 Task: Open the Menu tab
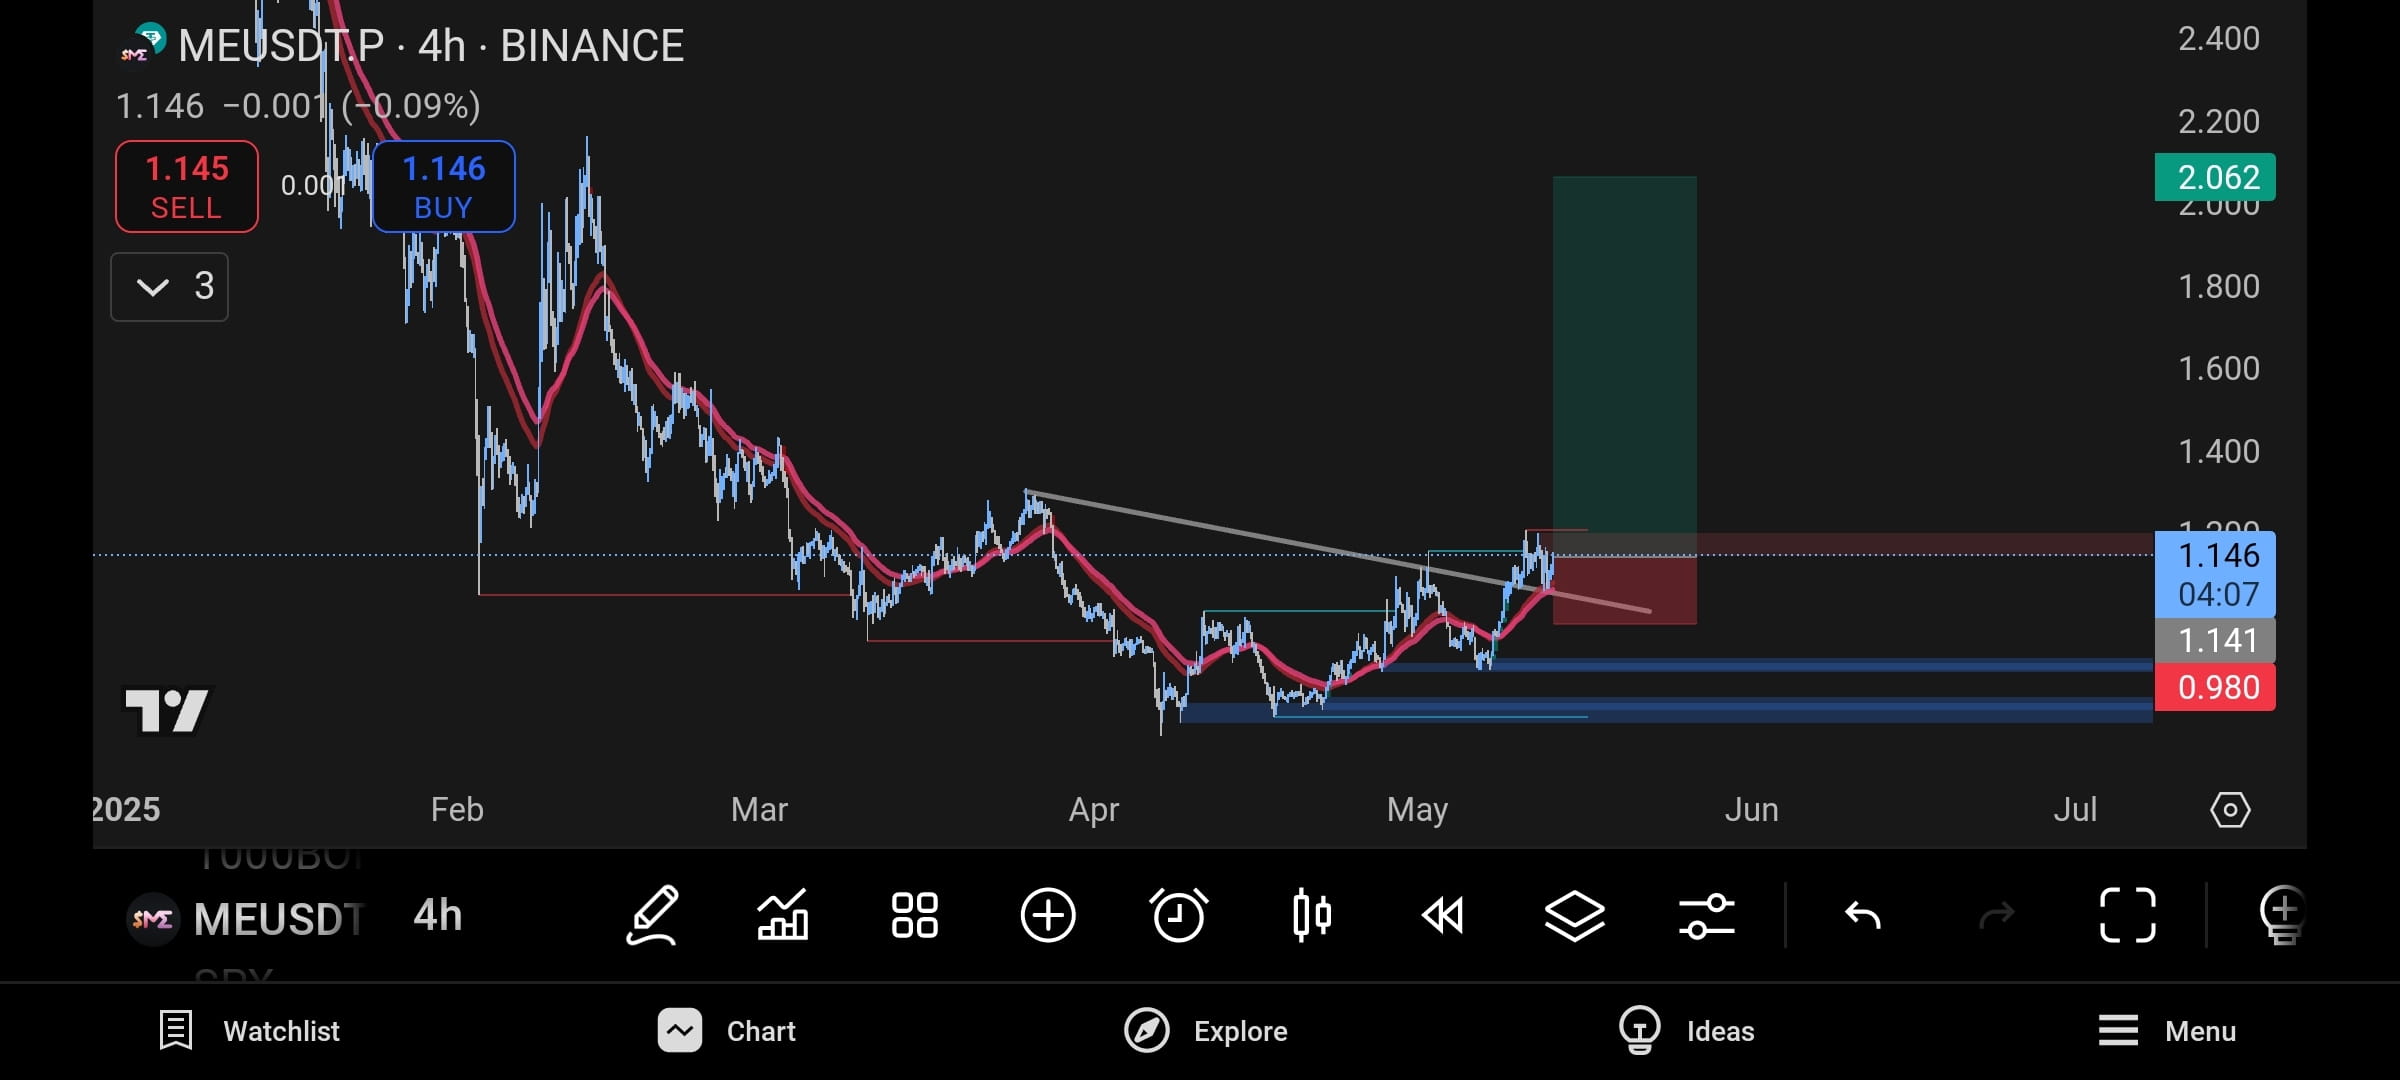2167,1031
